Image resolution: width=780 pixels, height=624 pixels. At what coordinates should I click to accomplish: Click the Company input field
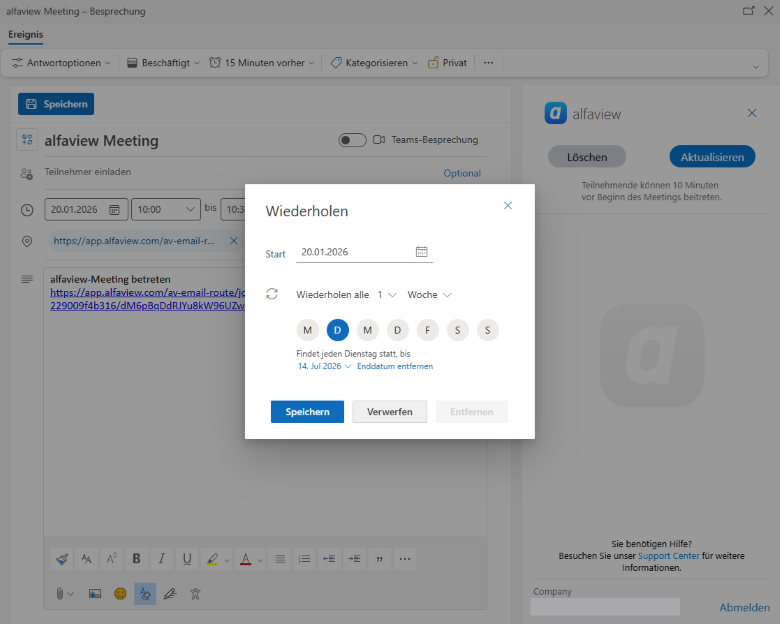click(x=605, y=607)
